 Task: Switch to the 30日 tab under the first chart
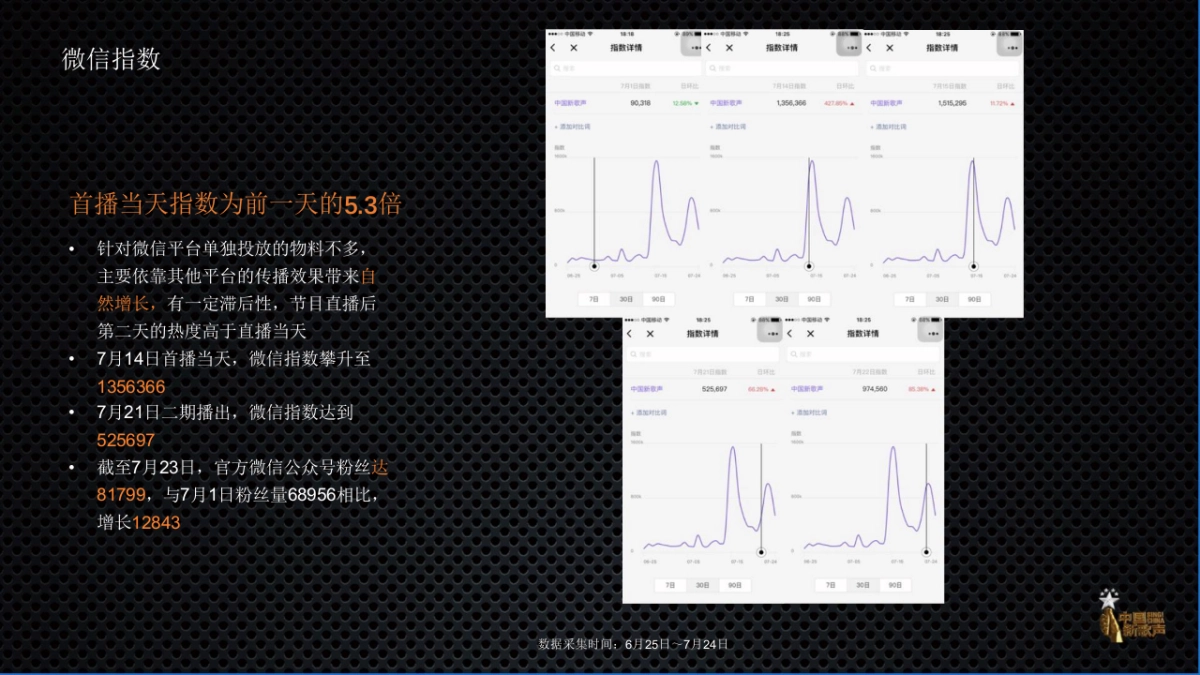click(624, 298)
